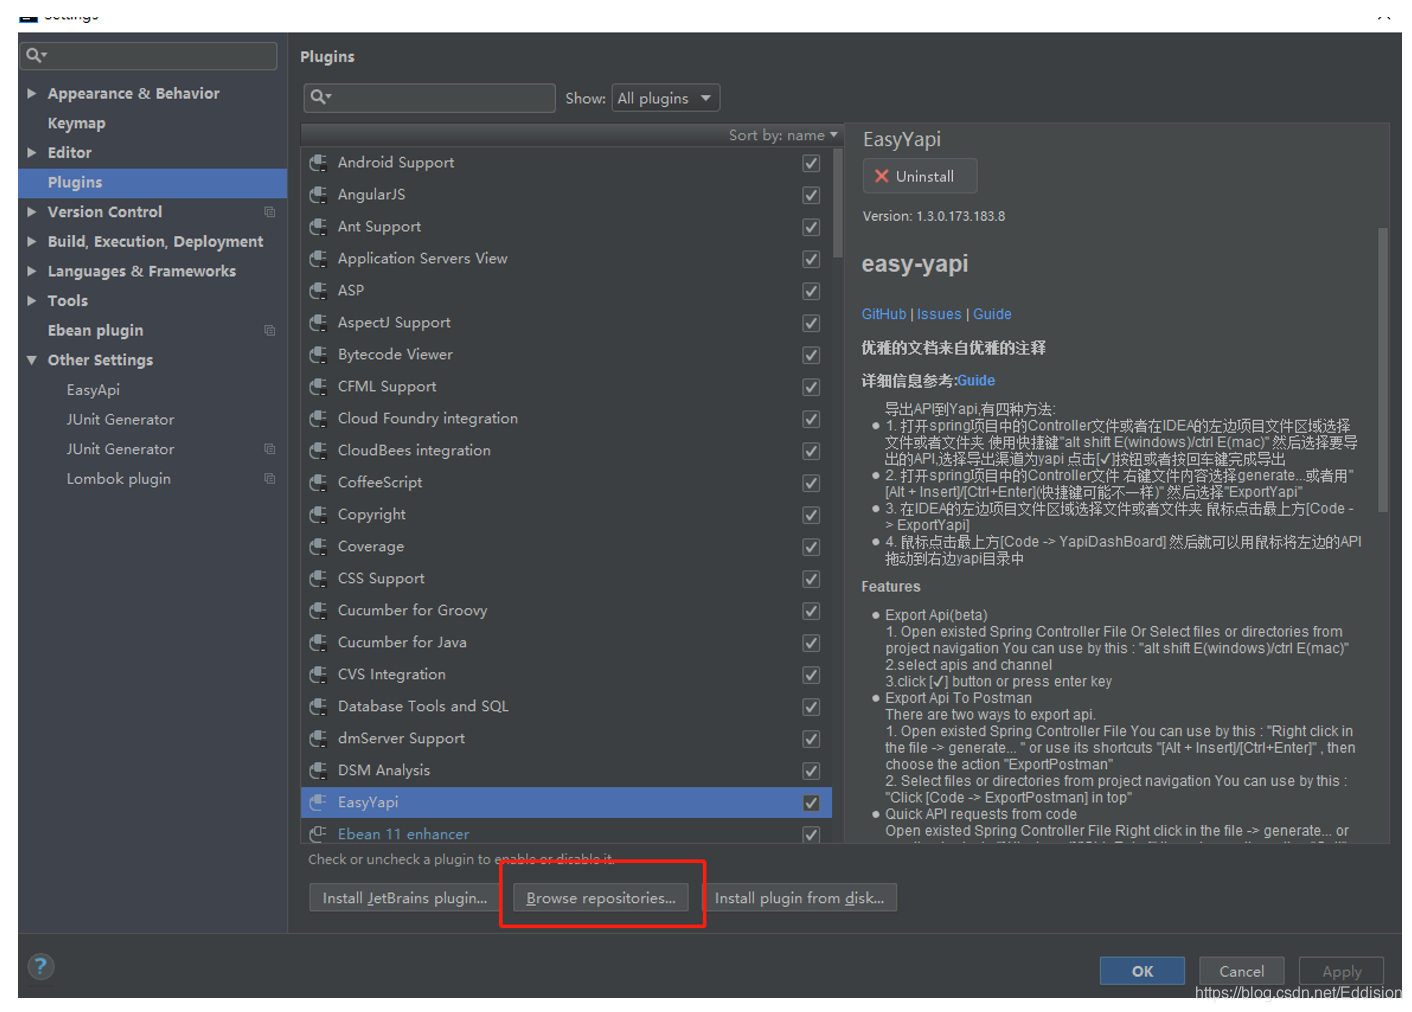Toggle the Cucumber for Groovy checkbox

click(x=811, y=611)
